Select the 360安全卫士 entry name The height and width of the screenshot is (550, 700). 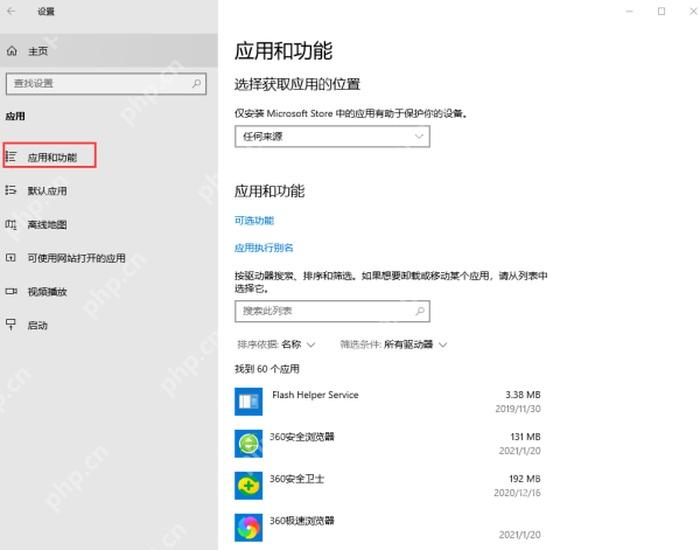pyautogui.click(x=296, y=479)
